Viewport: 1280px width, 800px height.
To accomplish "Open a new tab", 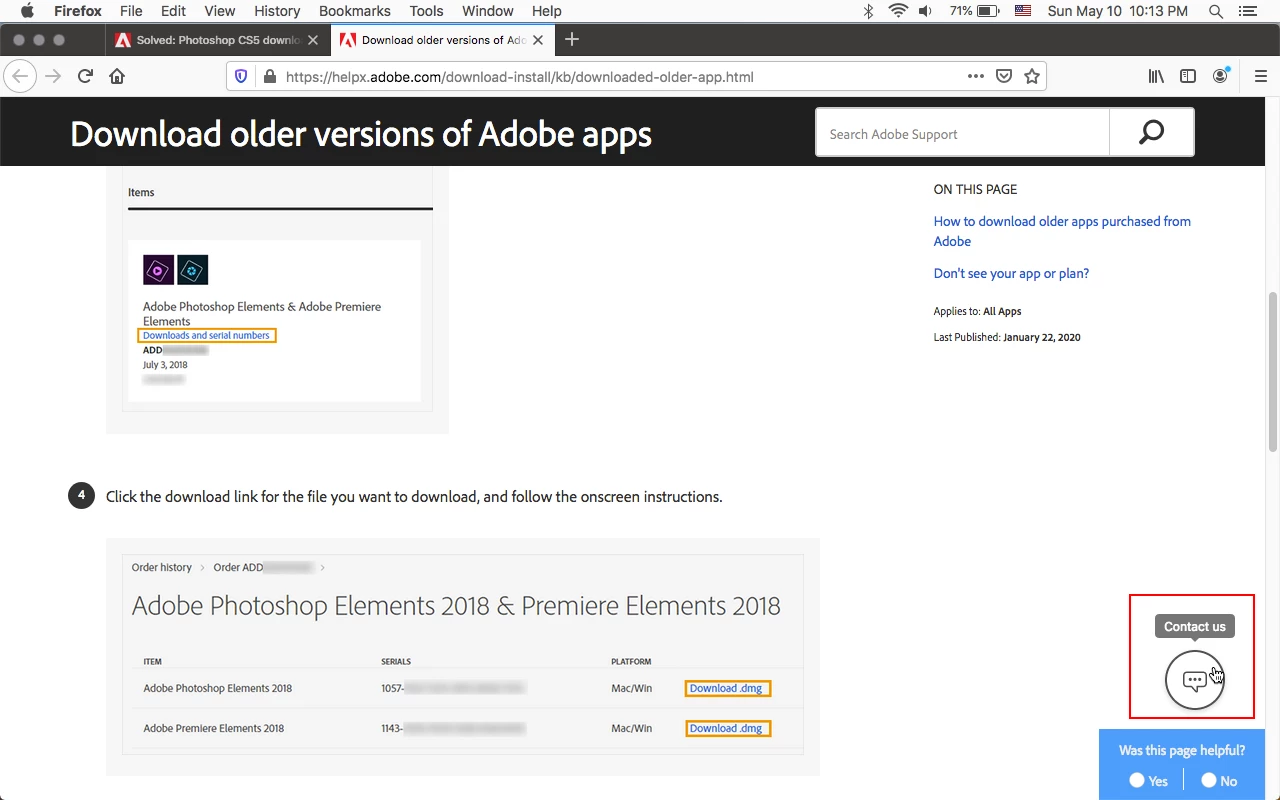I will pyautogui.click(x=572, y=40).
